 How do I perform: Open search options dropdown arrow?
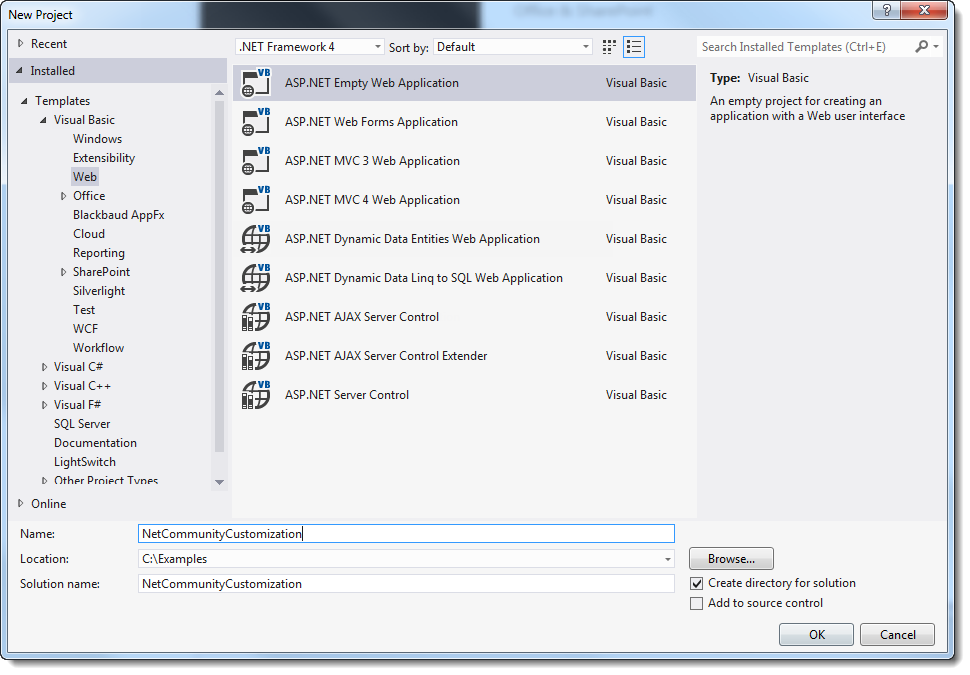tap(936, 46)
